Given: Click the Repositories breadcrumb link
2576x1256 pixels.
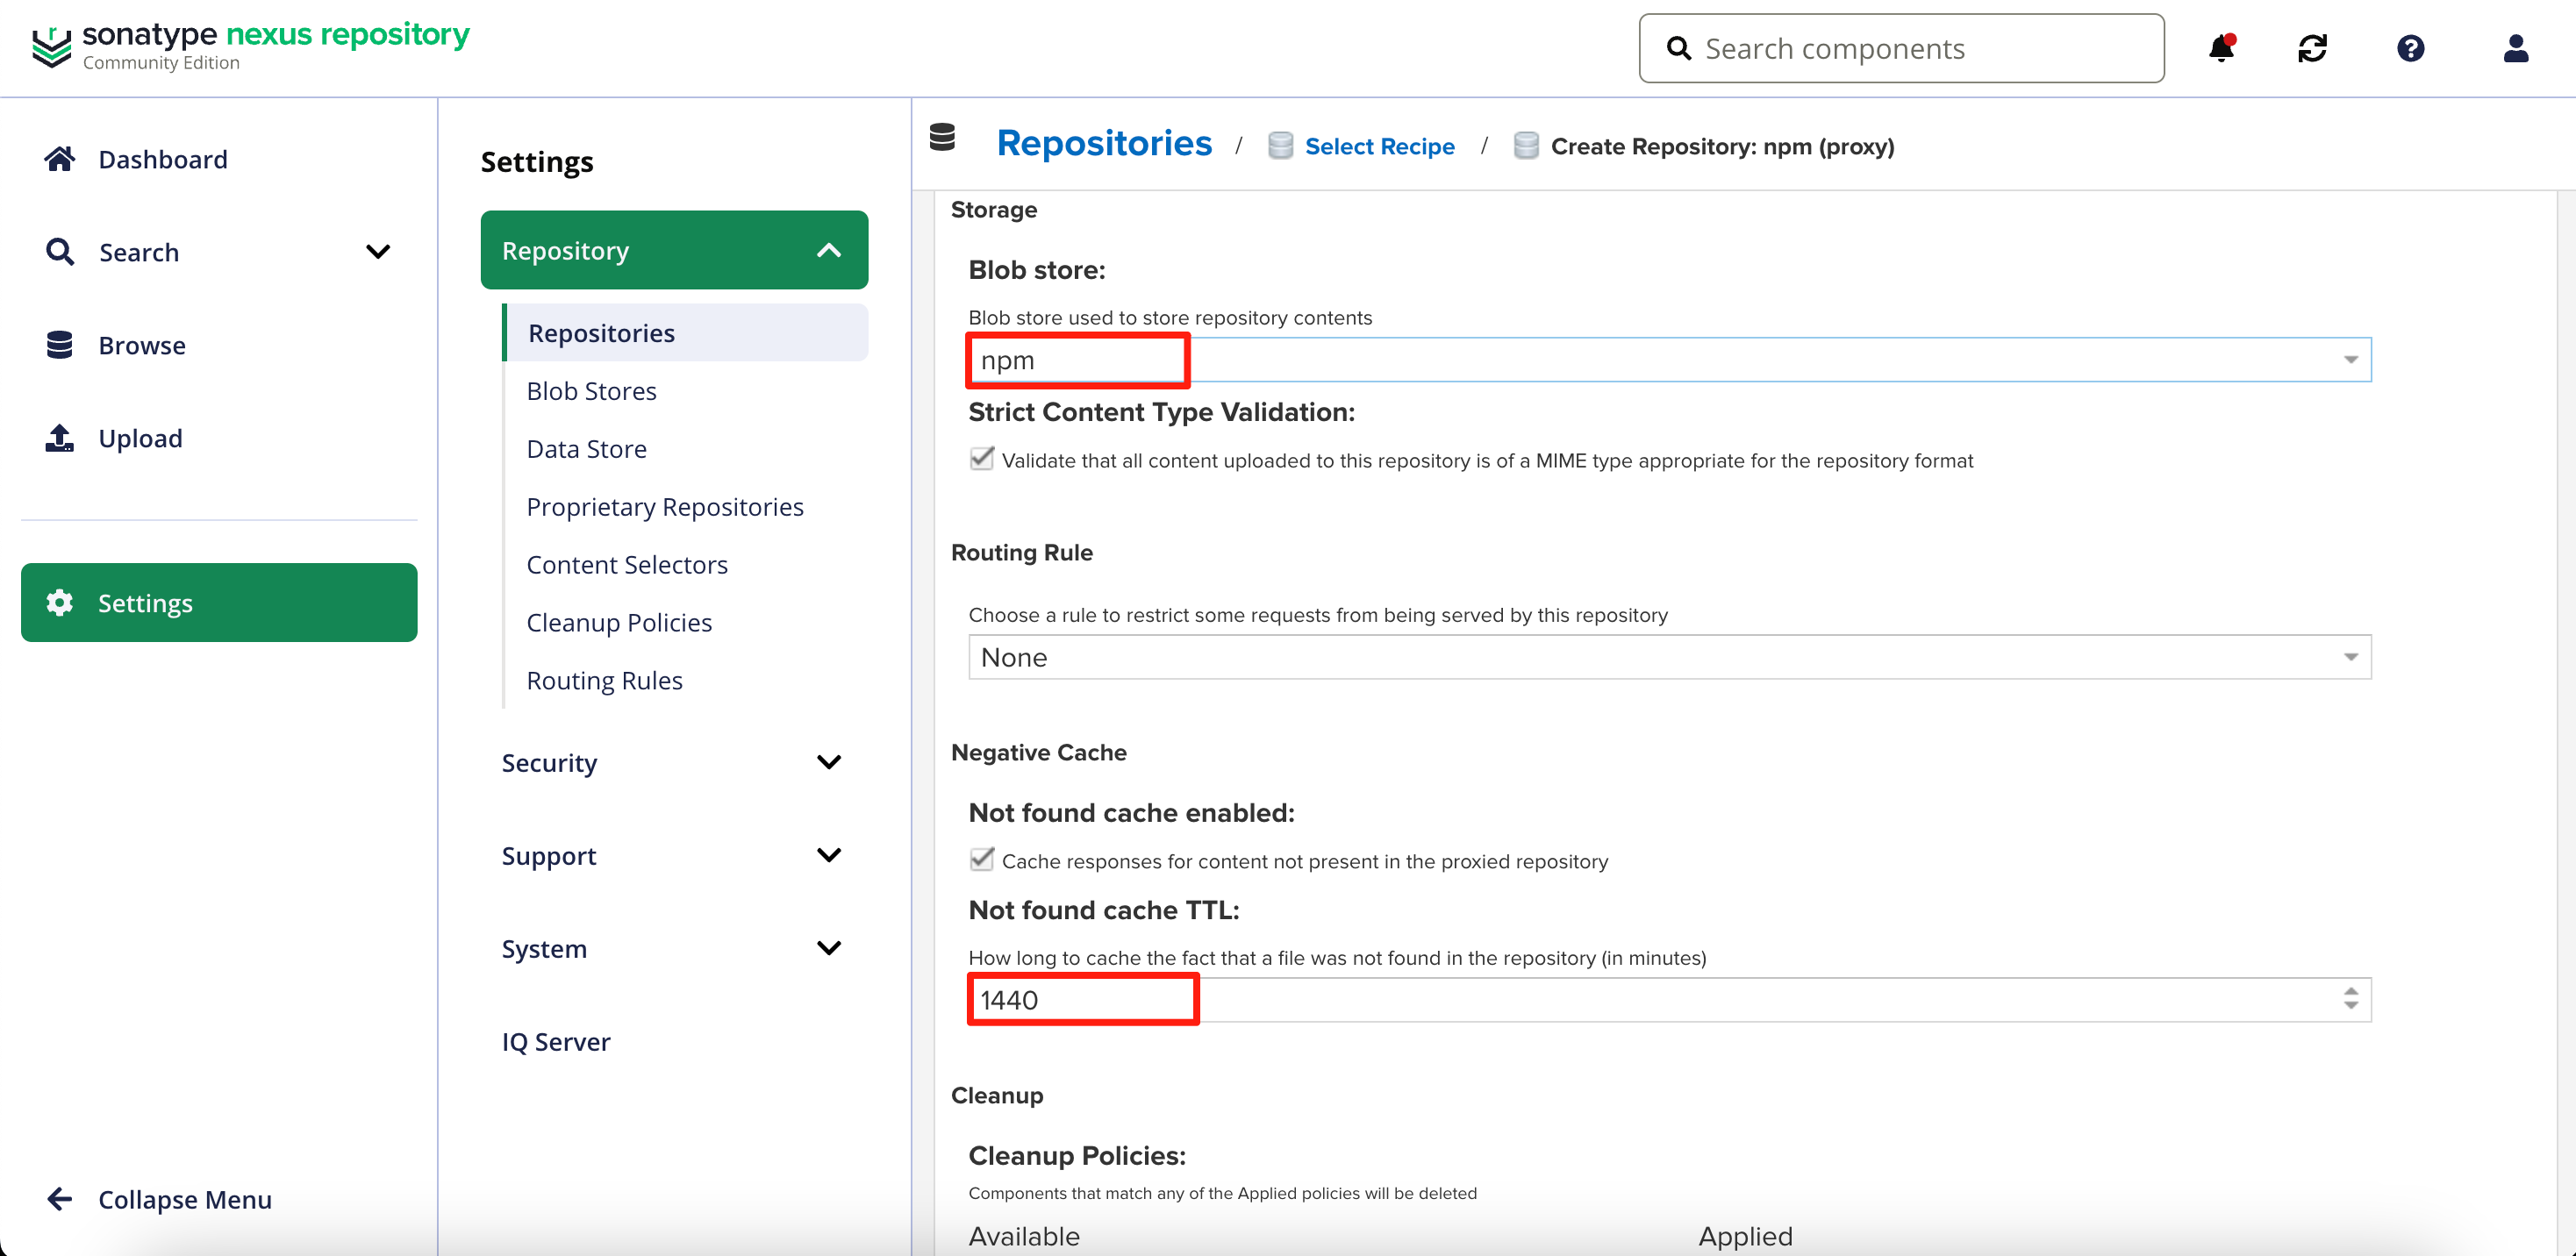Looking at the screenshot, I should pos(1104,144).
